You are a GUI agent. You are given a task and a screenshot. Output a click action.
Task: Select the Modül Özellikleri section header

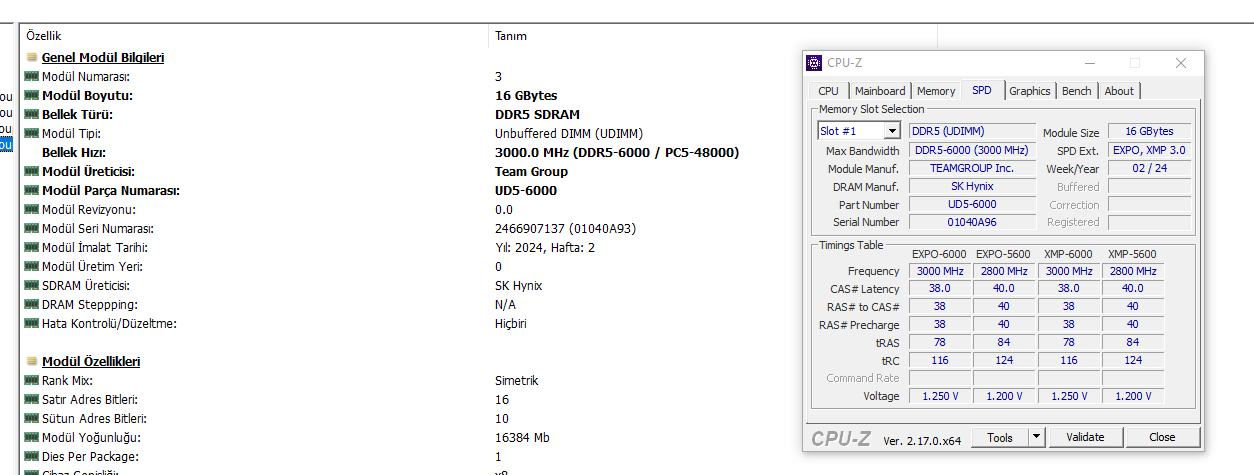pyautogui.click(x=91, y=361)
